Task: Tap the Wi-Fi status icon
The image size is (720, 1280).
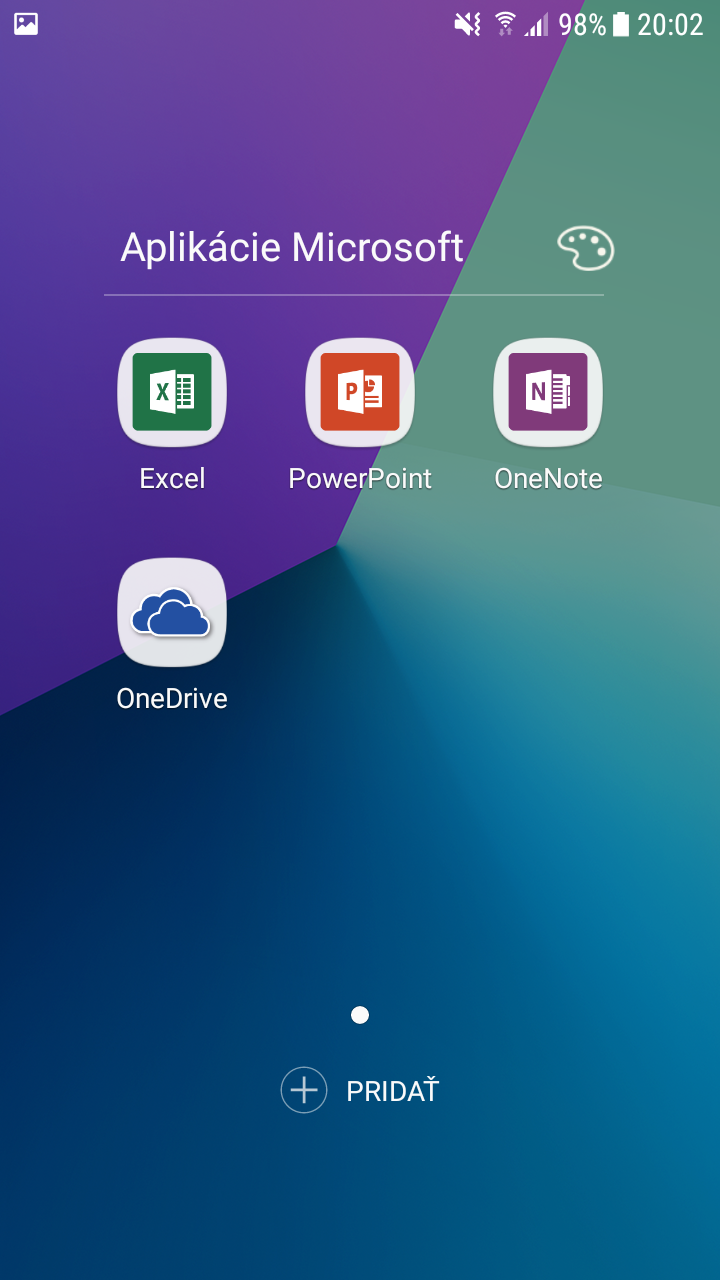Action: [x=505, y=24]
